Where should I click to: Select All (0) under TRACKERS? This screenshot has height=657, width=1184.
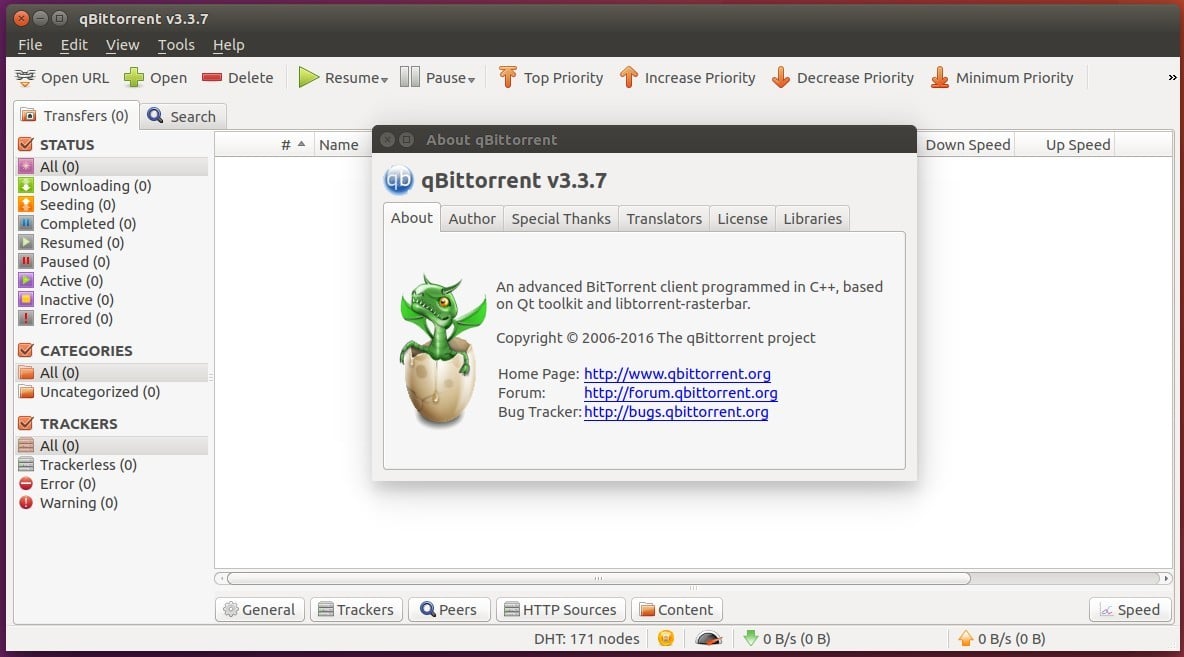click(112, 446)
